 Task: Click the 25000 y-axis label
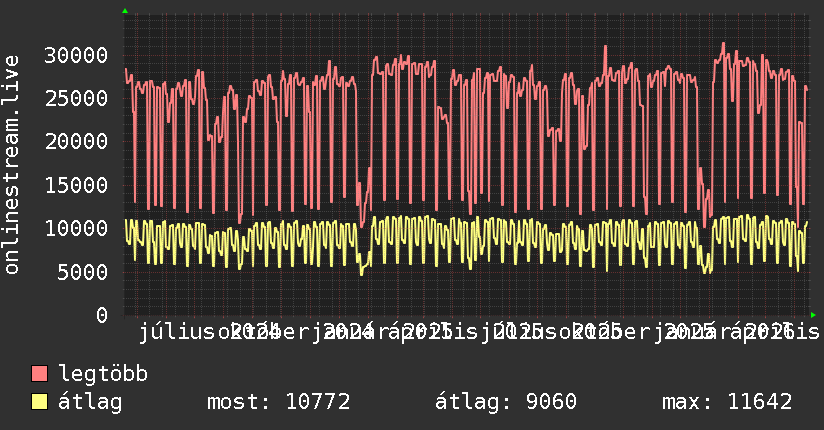(76, 98)
